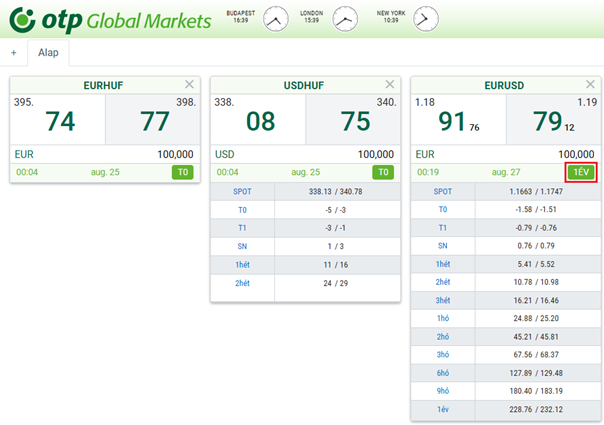
Task: Select 6hó tenor in EURUSD table
Action: pyautogui.click(x=443, y=373)
